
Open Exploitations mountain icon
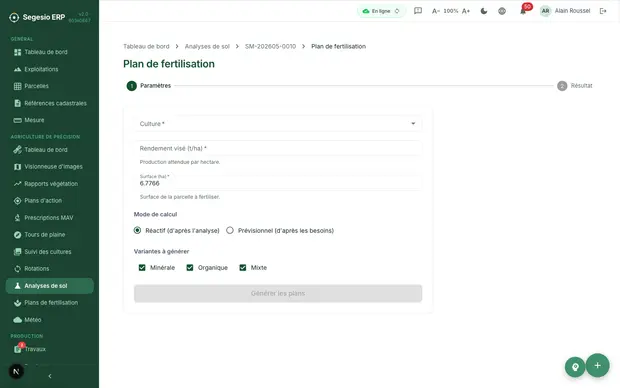point(17,69)
